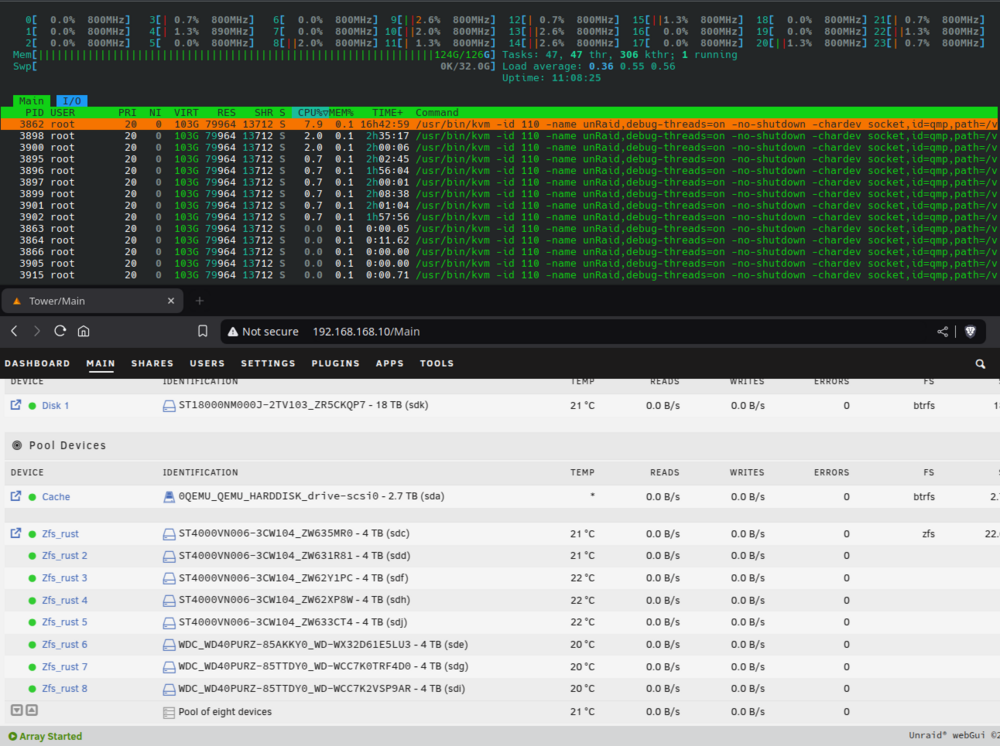Image resolution: width=1000 pixels, height=746 pixels.
Task: Click the htop memory usage bar
Action: pyautogui.click(x=254, y=55)
